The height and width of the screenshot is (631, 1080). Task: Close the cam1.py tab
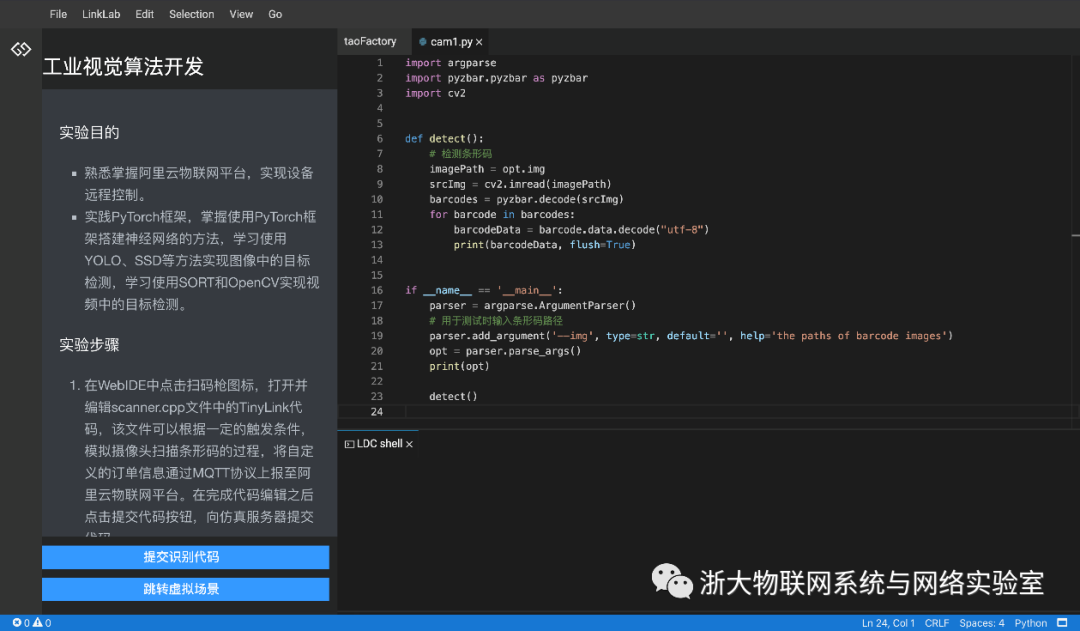click(x=479, y=42)
